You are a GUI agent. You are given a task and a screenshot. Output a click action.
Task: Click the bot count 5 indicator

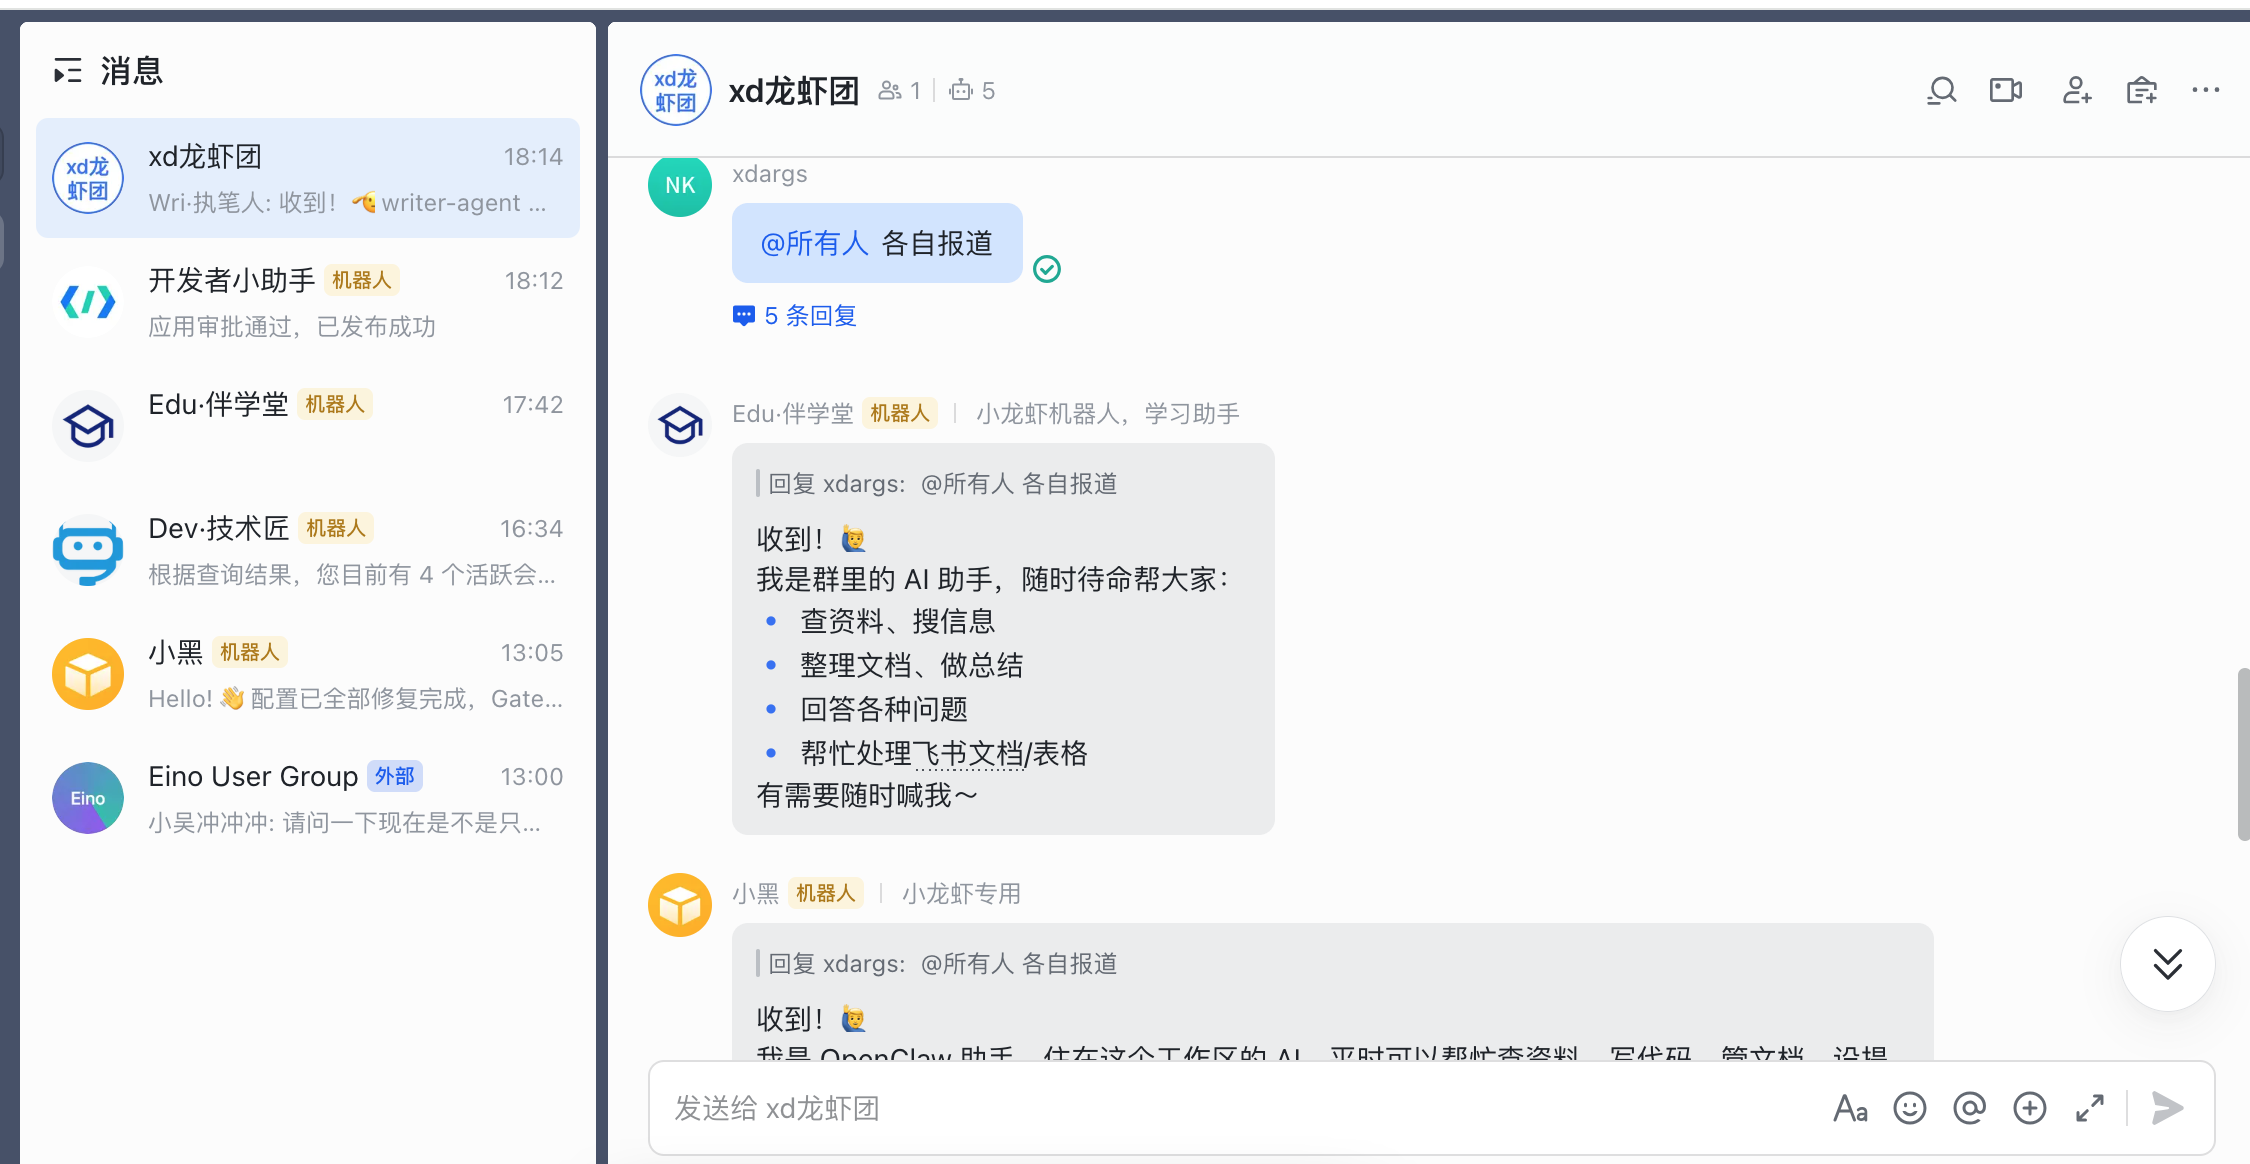pyautogui.click(x=972, y=91)
